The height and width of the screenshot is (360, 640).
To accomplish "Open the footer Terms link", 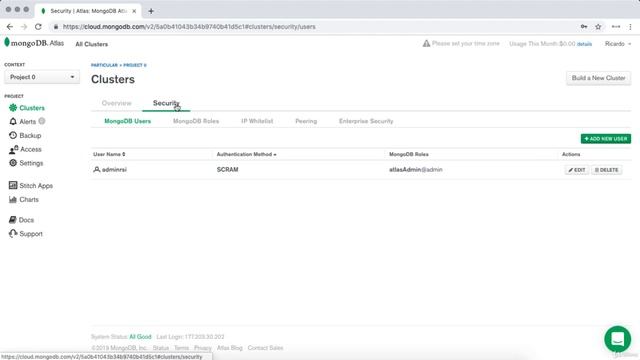I will tap(181, 348).
